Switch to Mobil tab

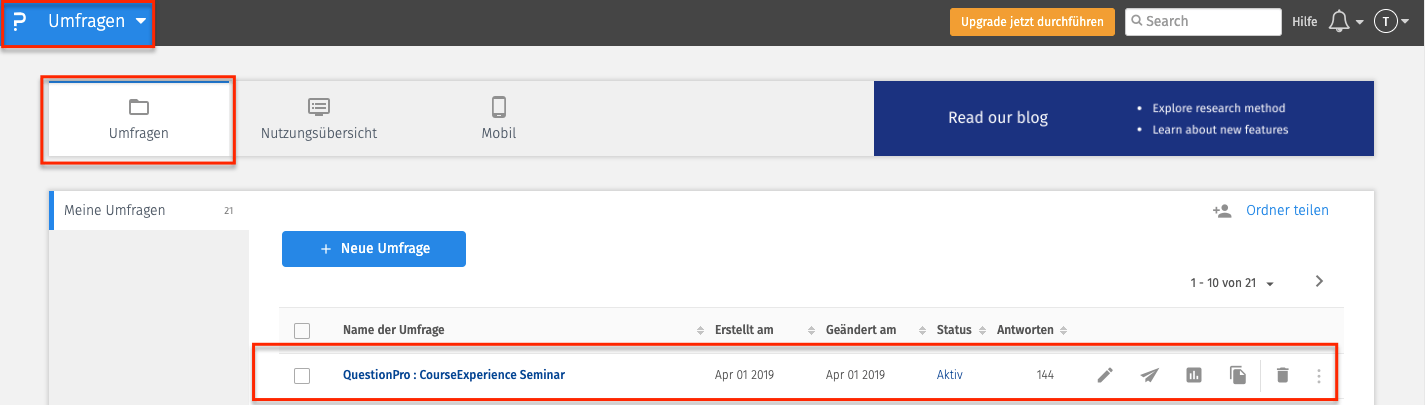pos(499,118)
